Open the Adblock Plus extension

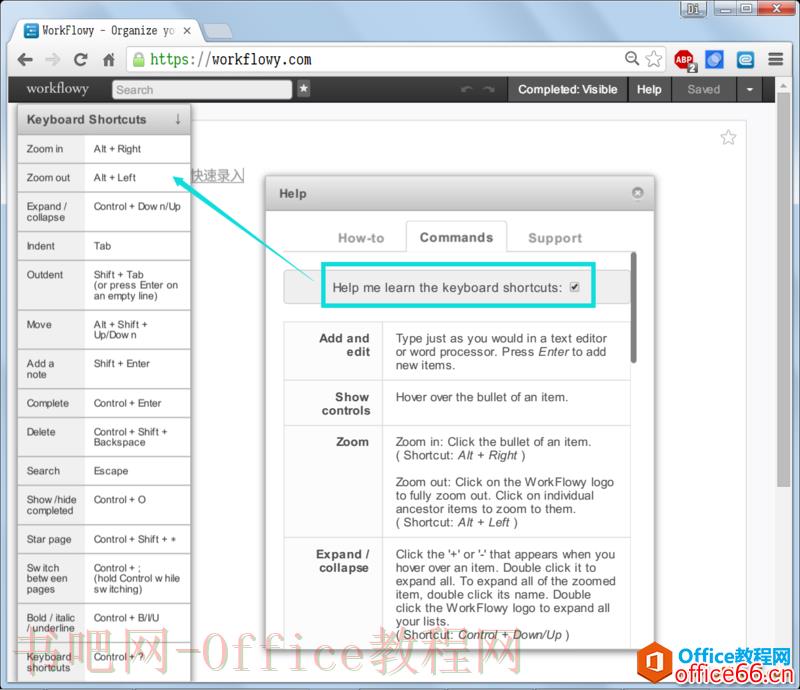coord(685,60)
